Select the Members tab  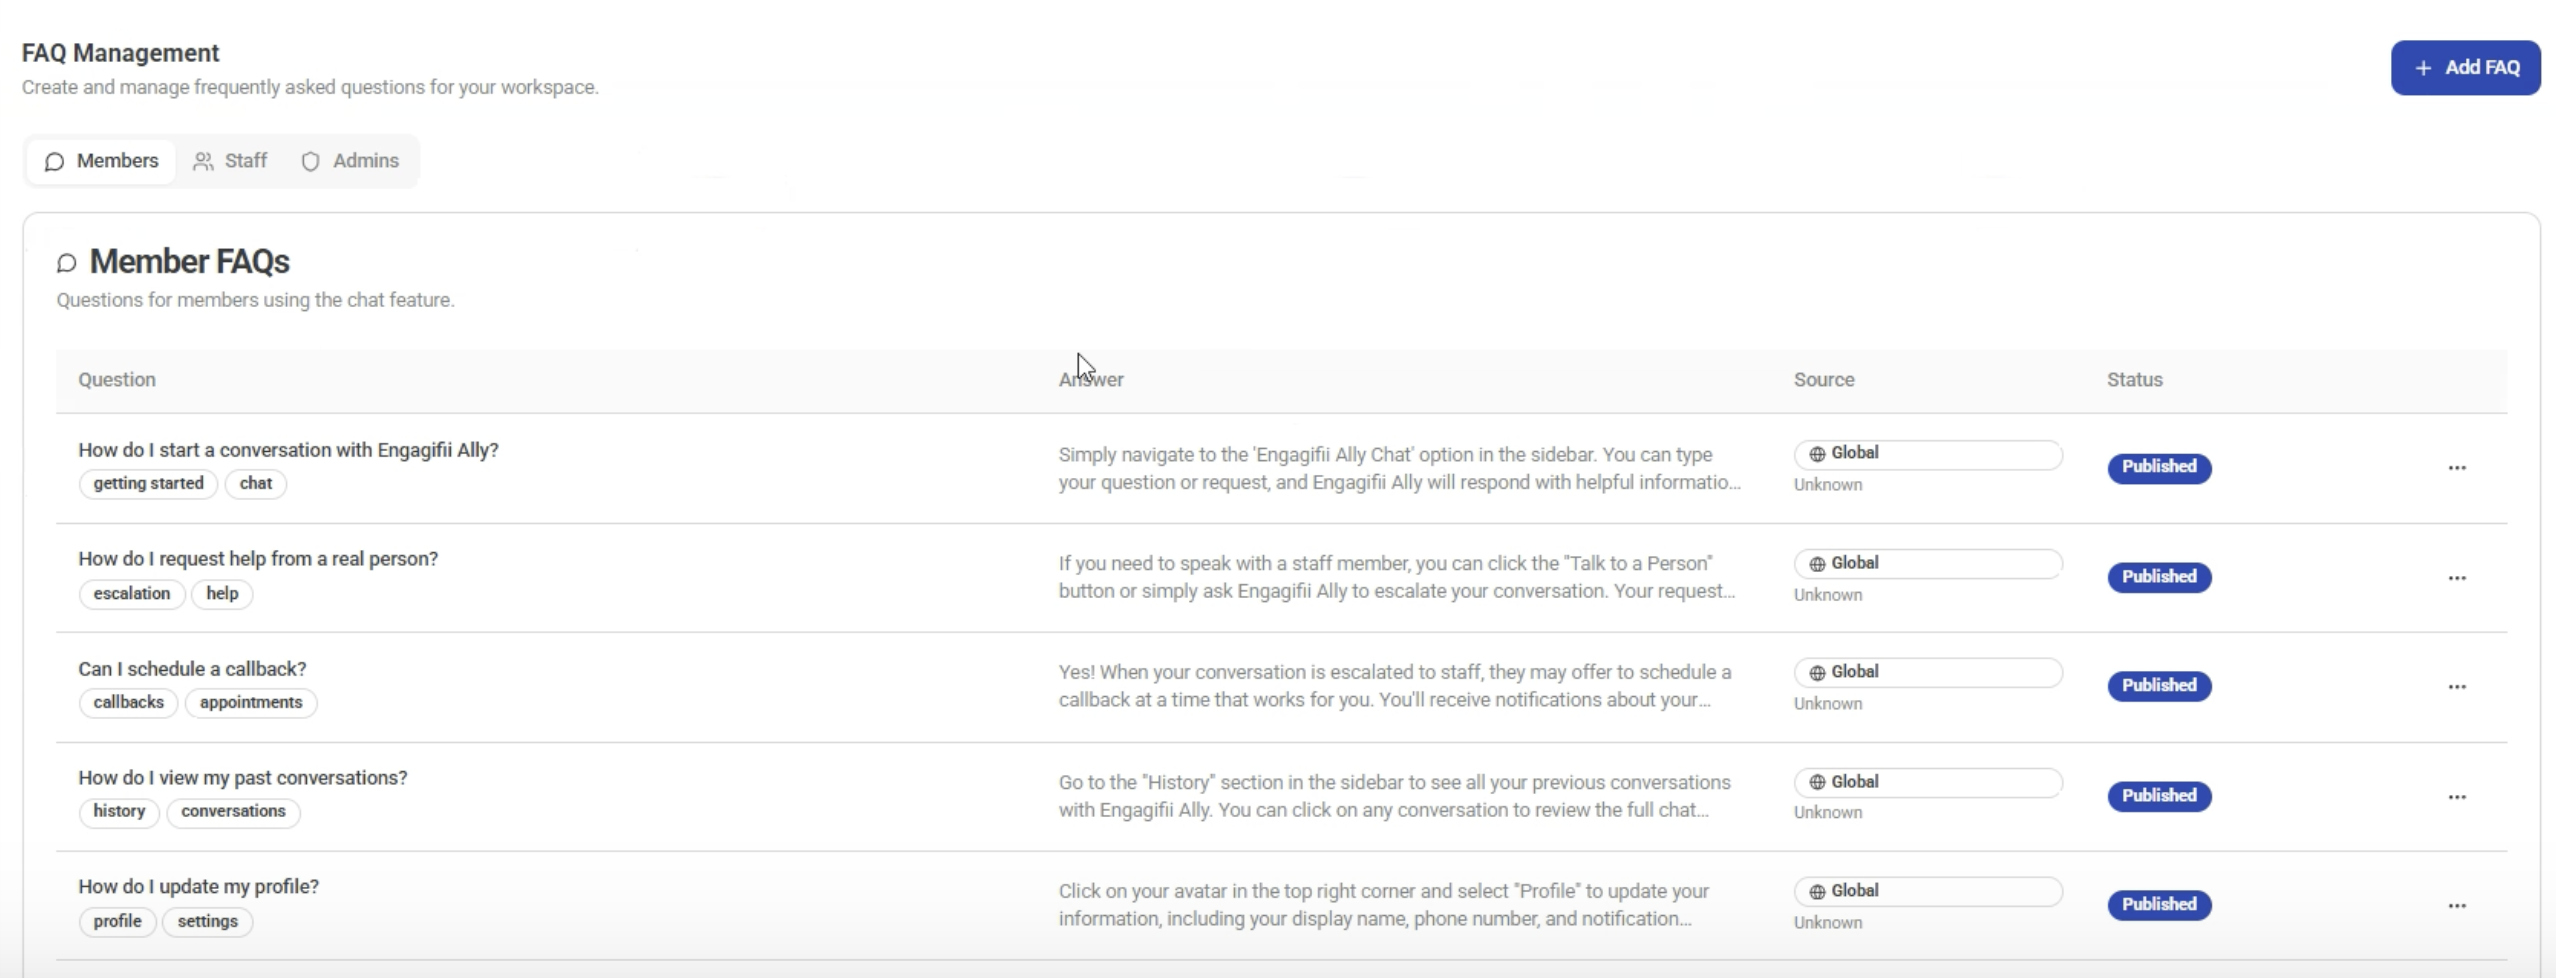click(x=101, y=161)
